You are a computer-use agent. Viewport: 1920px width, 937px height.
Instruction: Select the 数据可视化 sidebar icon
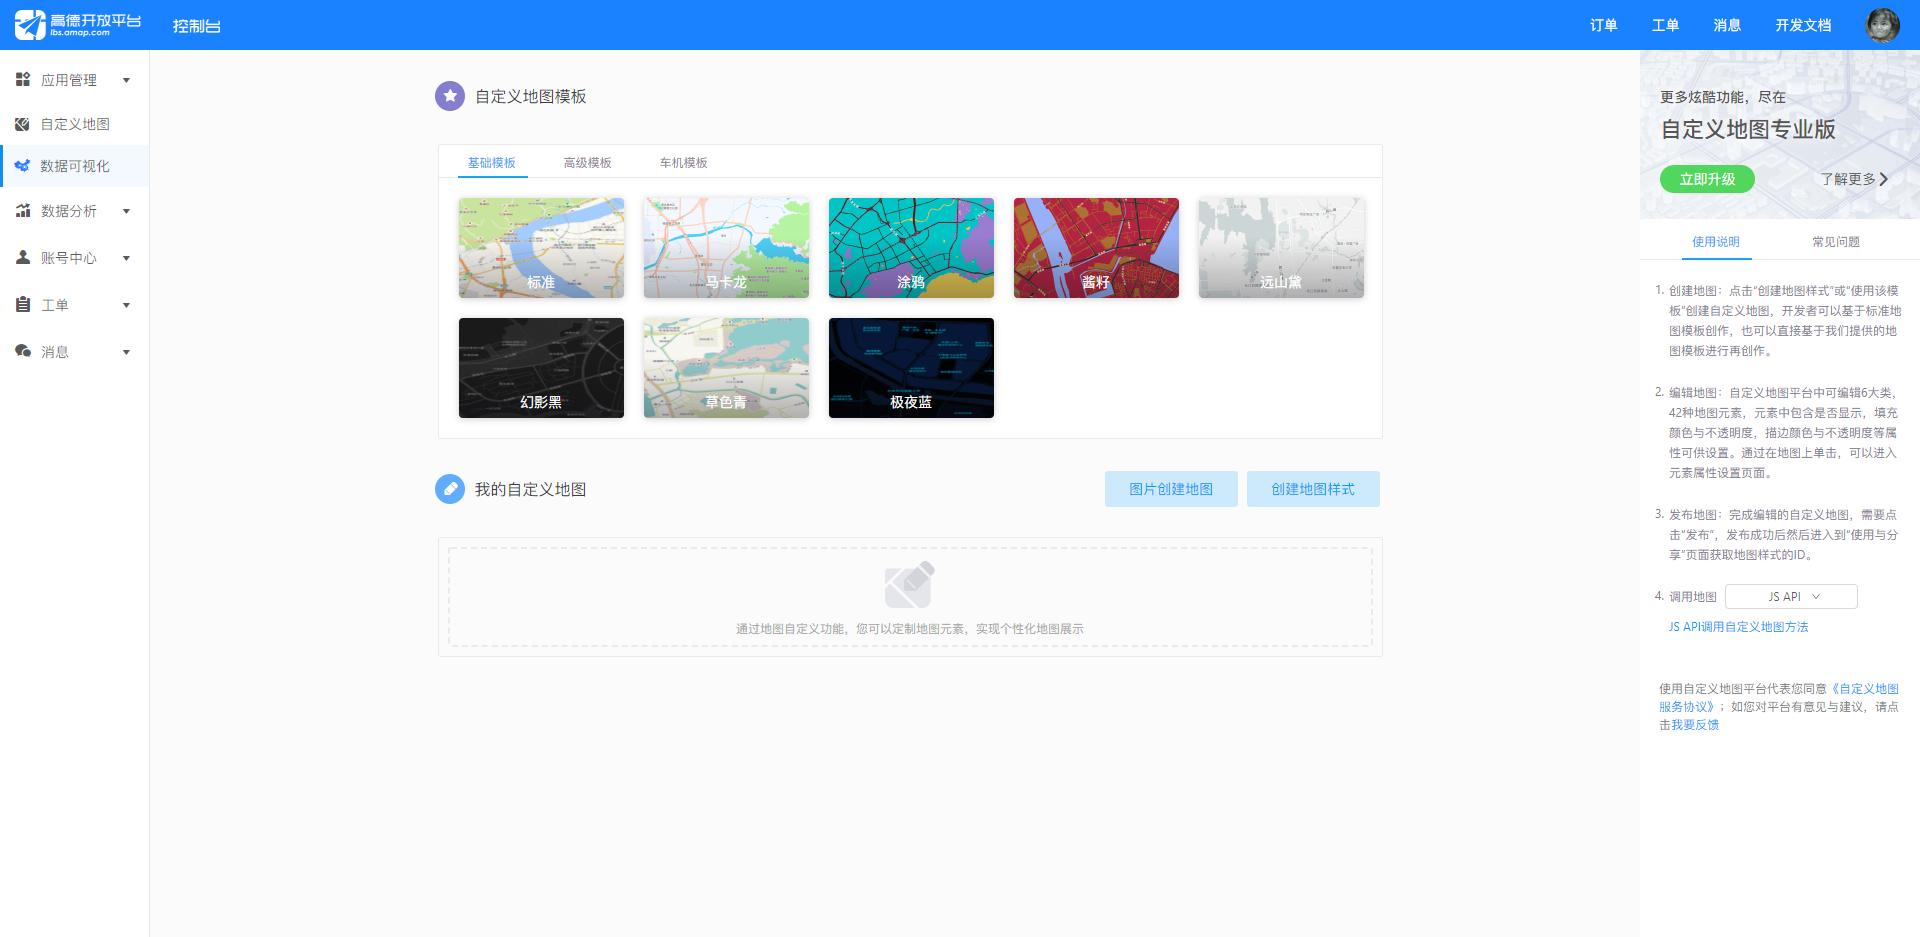(22, 166)
